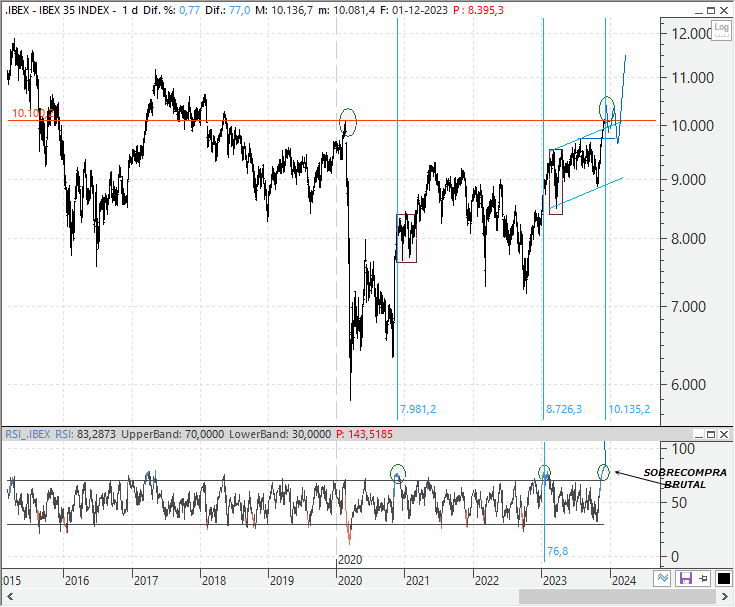
Task: Click the '.IBEX - IBEX 35 INDEX' title
Action: tap(57, 10)
